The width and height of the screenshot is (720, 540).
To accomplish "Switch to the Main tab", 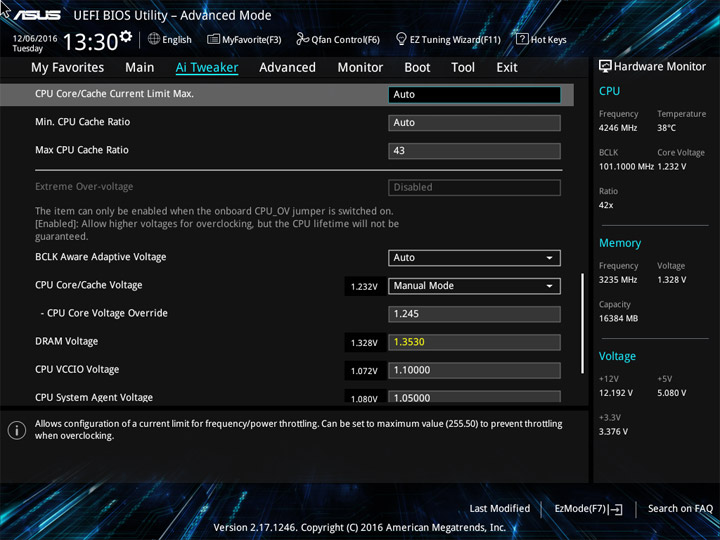I will pos(140,68).
